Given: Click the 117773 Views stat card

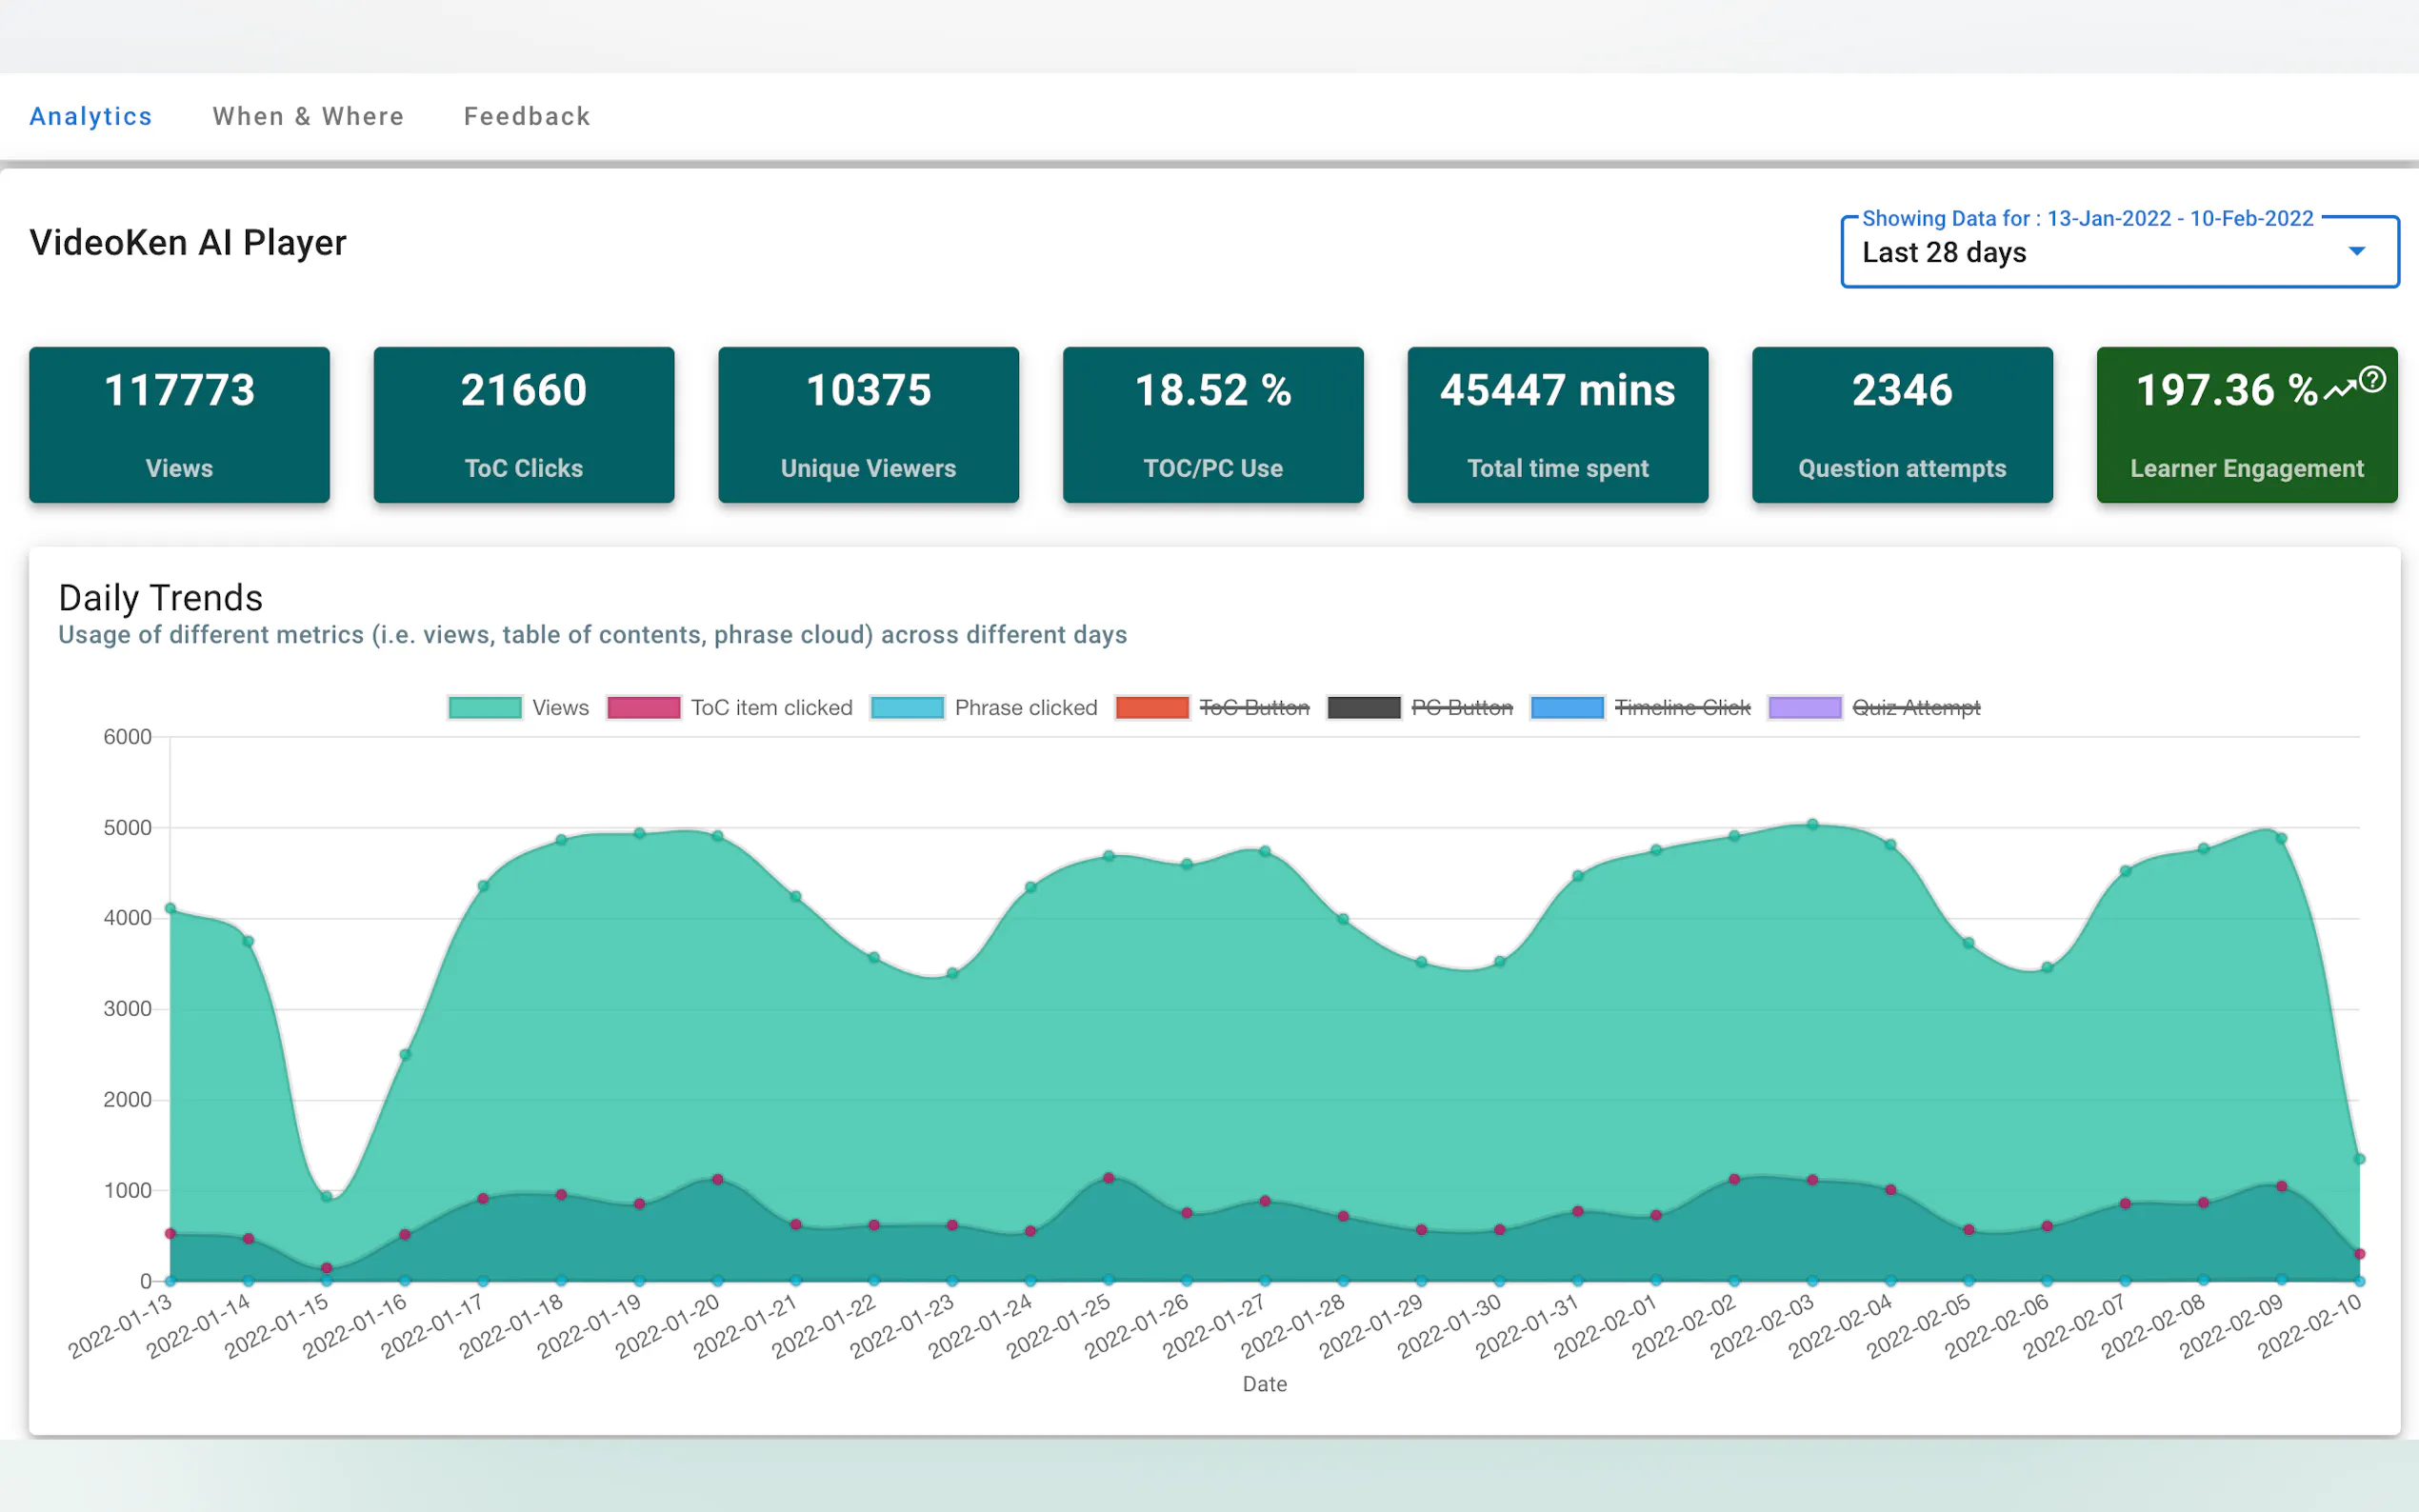Looking at the screenshot, I should 179,425.
